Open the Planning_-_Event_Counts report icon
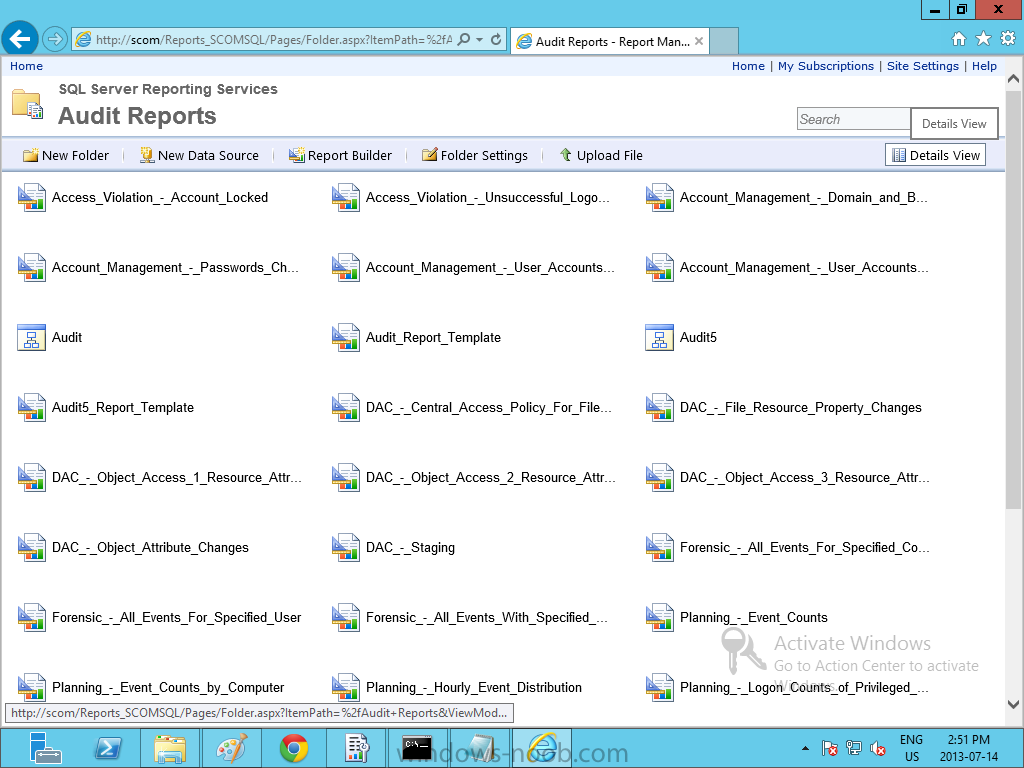This screenshot has height=768, width=1024. 659,618
